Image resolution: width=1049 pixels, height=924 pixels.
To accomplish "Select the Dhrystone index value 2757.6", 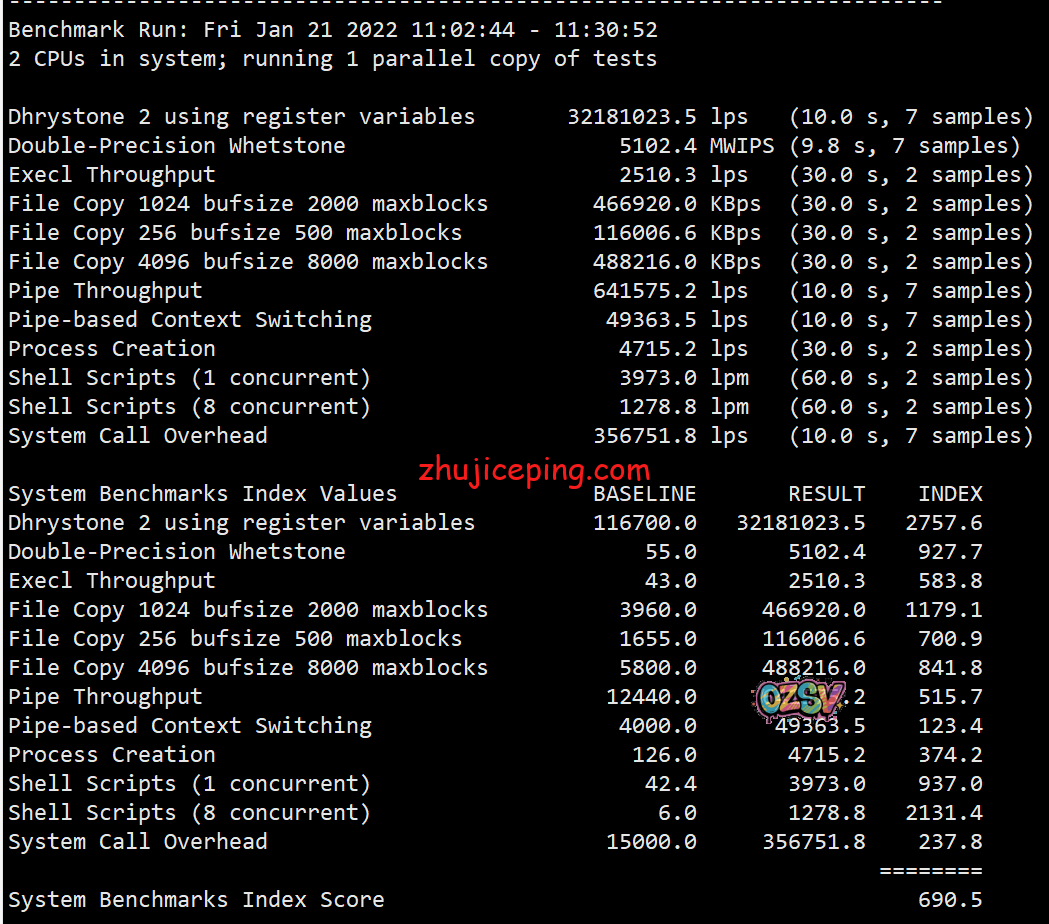I will click(950, 523).
